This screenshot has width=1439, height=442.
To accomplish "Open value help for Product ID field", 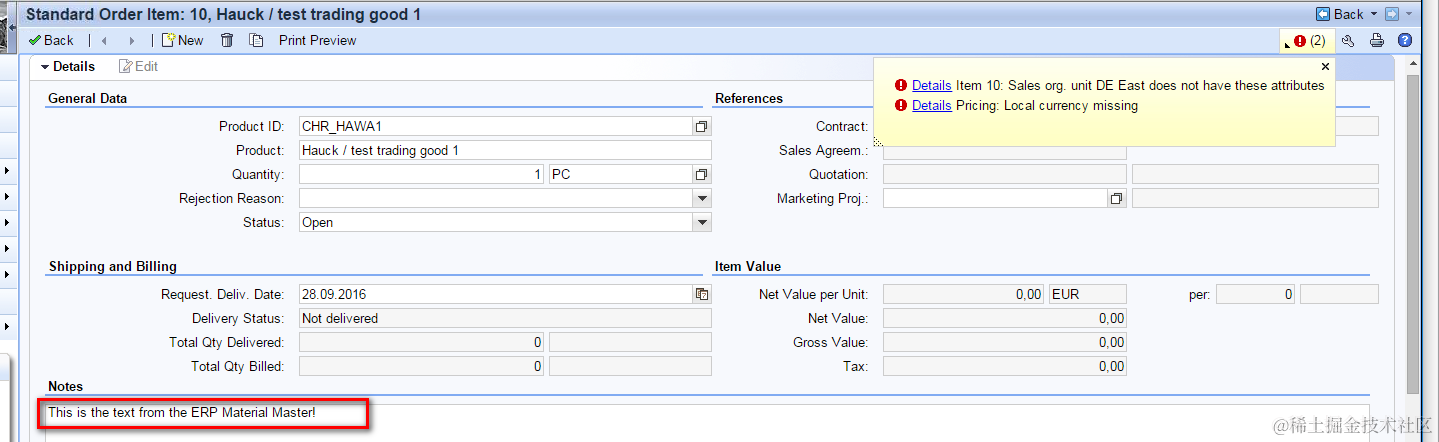I will tap(702, 127).
